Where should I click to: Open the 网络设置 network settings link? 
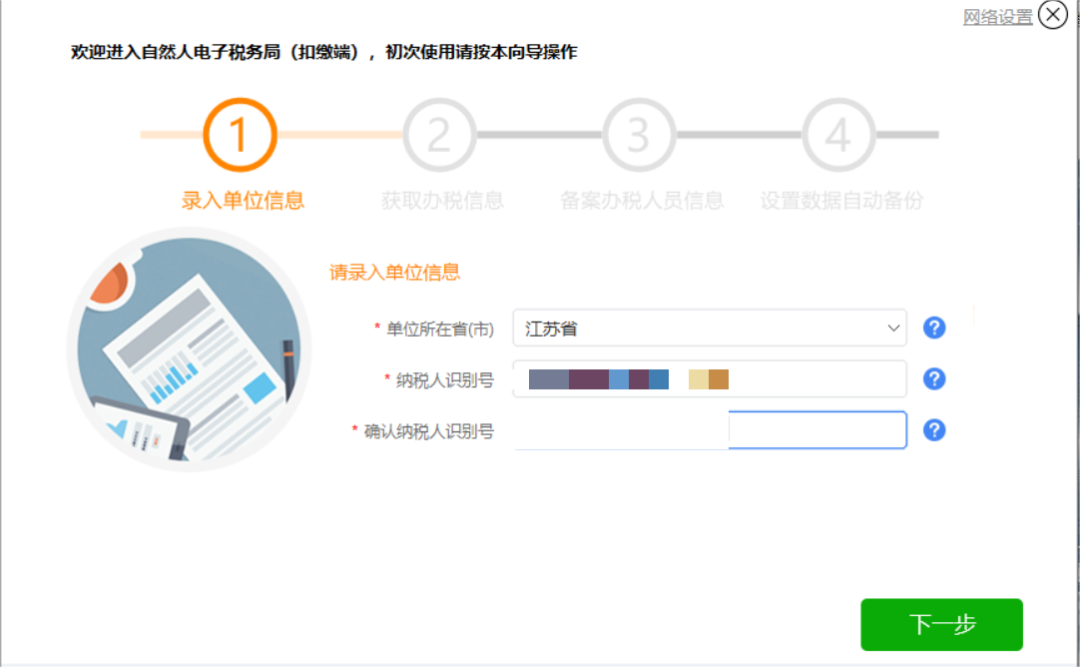(997, 17)
